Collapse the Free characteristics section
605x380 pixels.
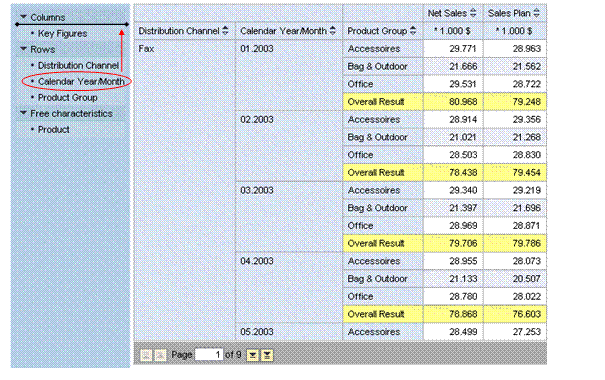pyautogui.click(x=24, y=113)
